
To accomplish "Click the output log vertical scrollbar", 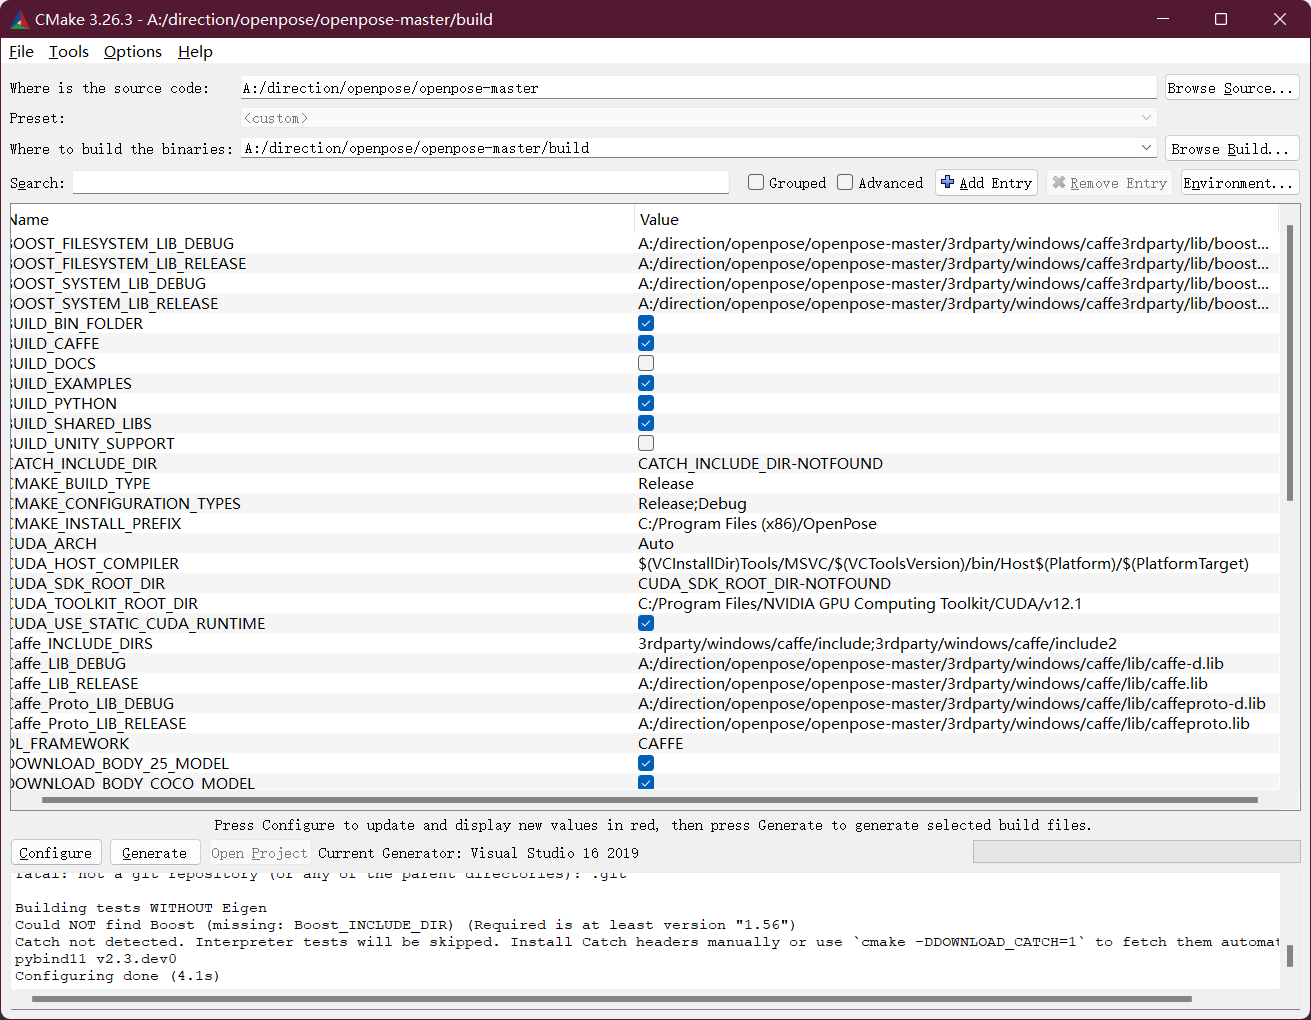I will click(1289, 955).
